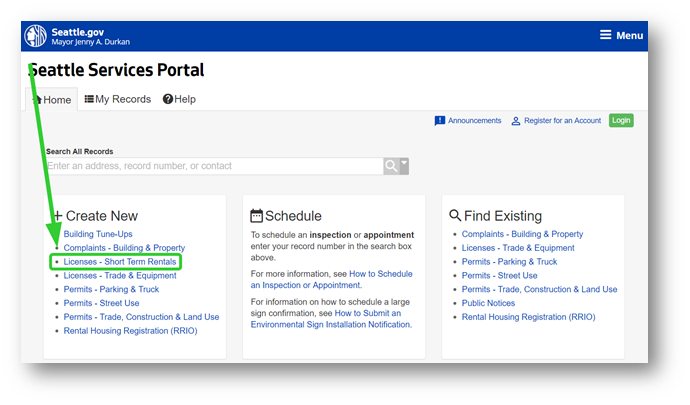
Task: Focus the Search All Records field
Action: click(215, 166)
